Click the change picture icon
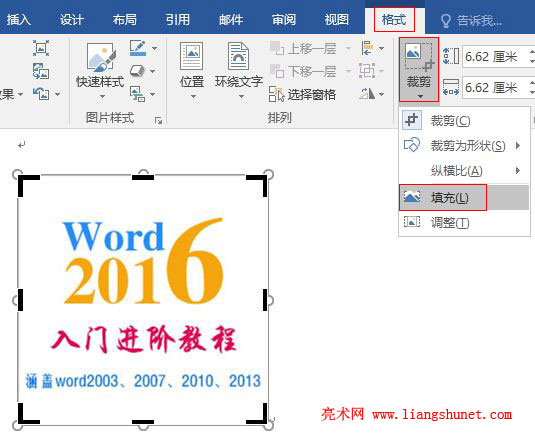 (41, 71)
